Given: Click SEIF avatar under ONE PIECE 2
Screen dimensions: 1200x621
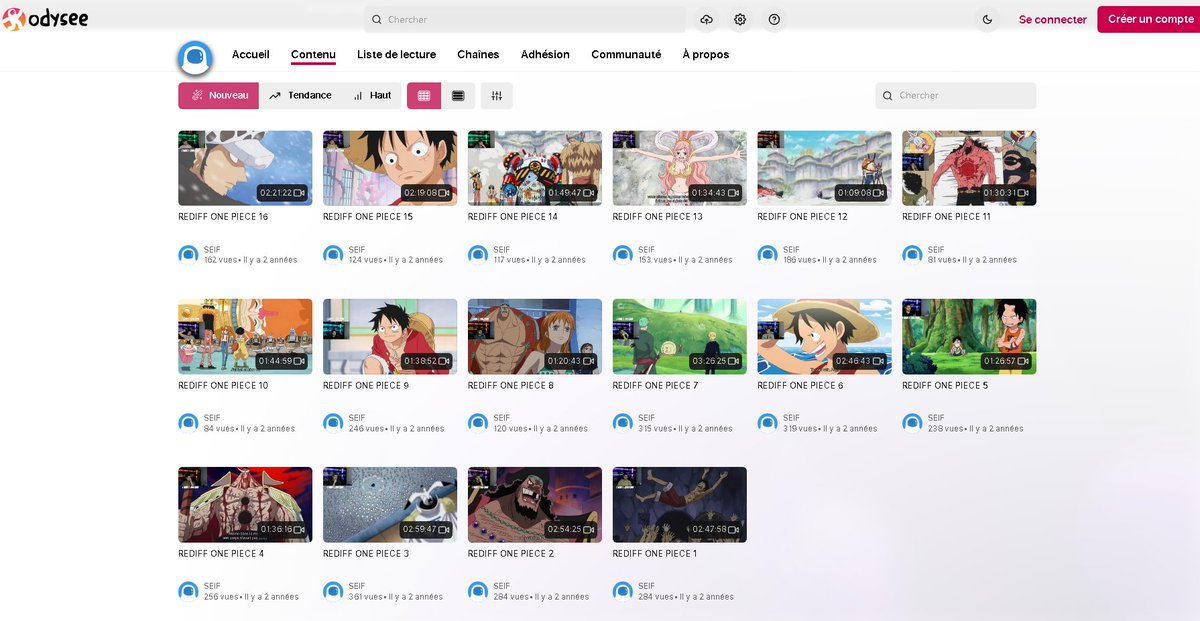Looking at the screenshot, I should (x=478, y=591).
